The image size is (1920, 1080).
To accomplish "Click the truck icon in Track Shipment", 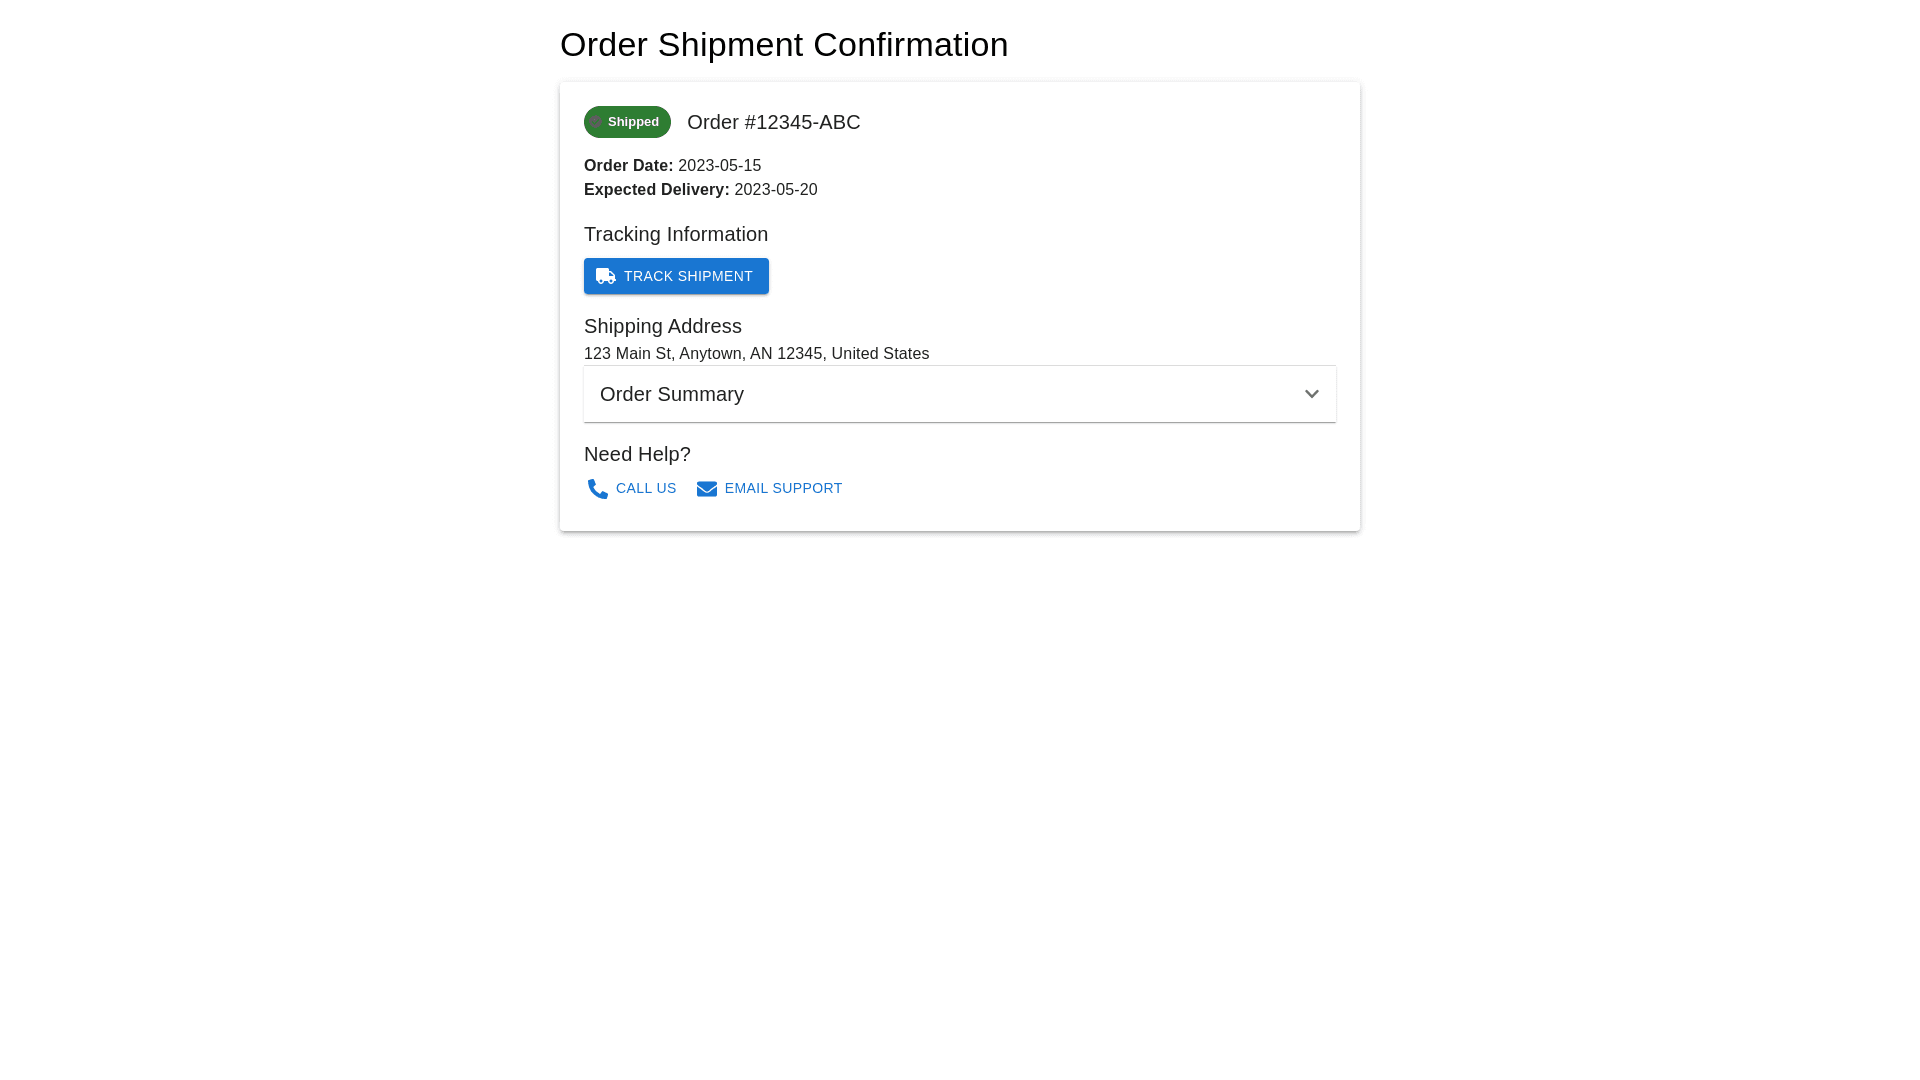I will pos(605,276).
